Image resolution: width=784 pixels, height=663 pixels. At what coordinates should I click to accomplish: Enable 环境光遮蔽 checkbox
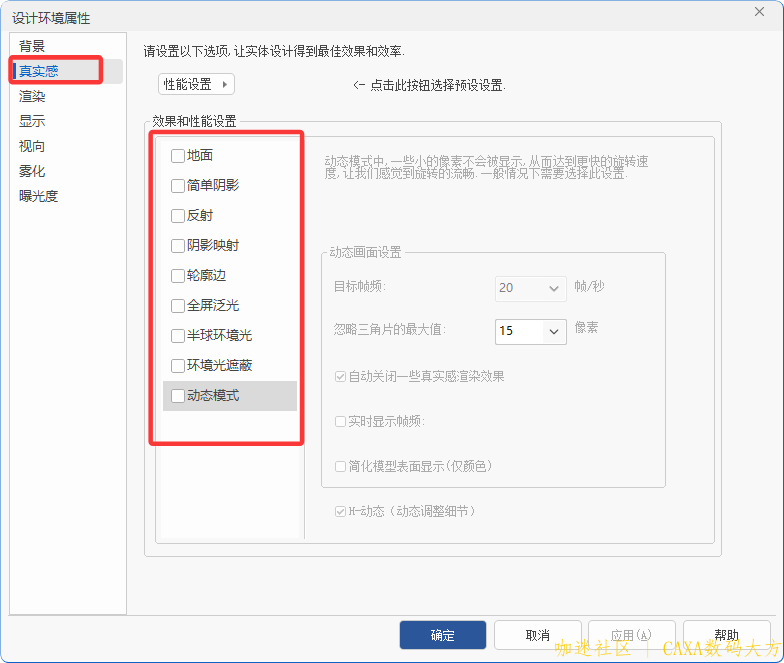pyautogui.click(x=178, y=366)
